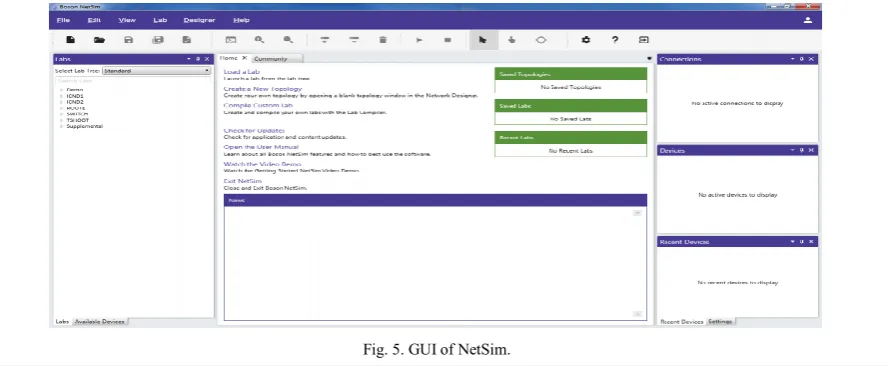This screenshot has height=366, width=891.
Task: Click the trash Delete toolbar icon
Action: 383,40
